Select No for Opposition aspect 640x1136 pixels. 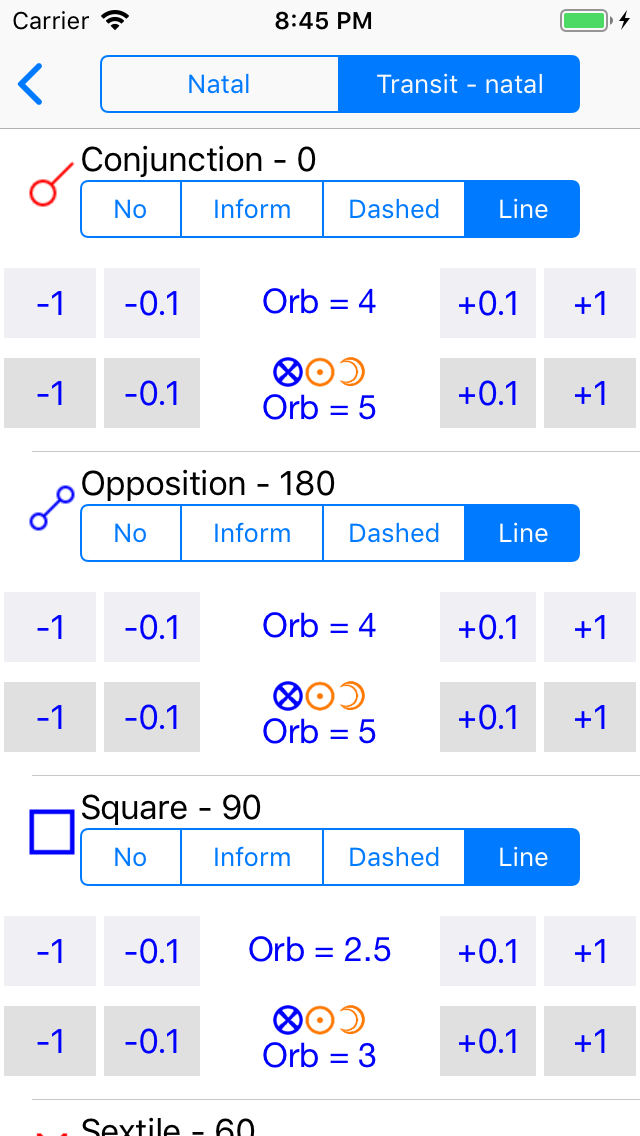(x=130, y=533)
